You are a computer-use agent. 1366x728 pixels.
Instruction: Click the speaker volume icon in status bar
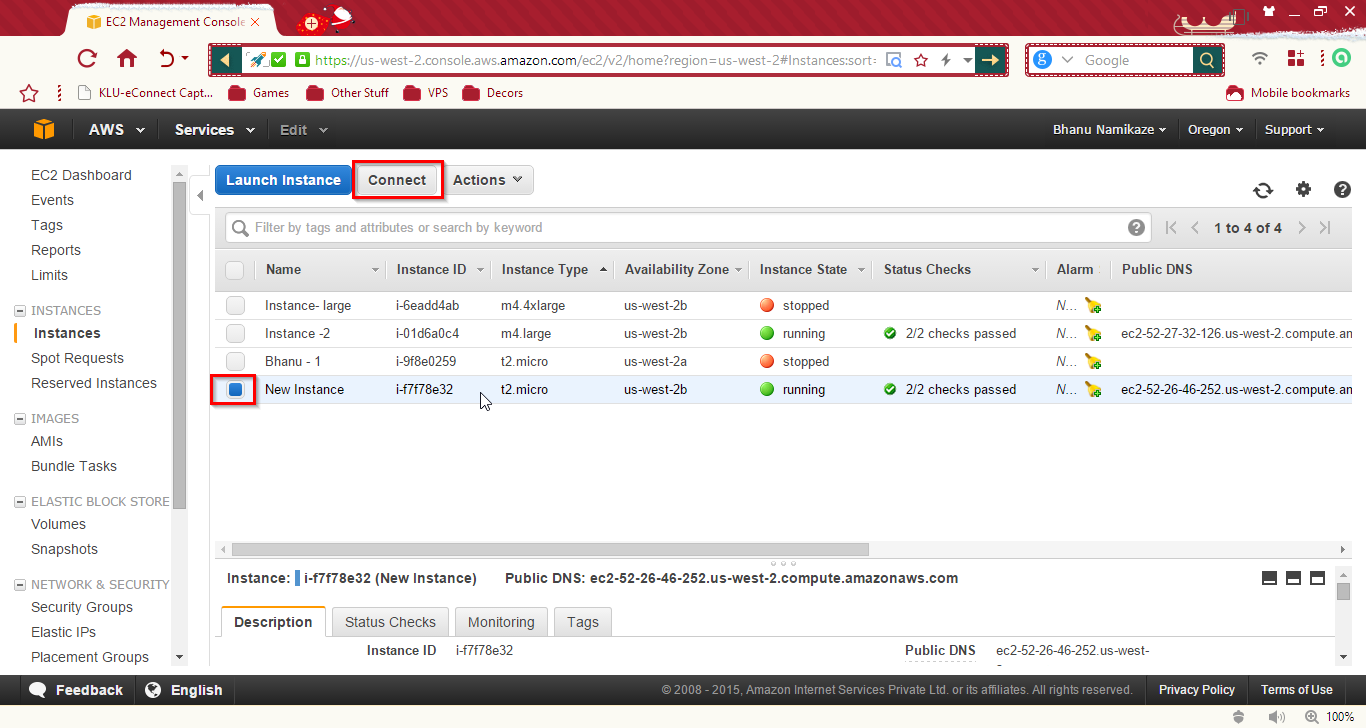tap(1276, 717)
